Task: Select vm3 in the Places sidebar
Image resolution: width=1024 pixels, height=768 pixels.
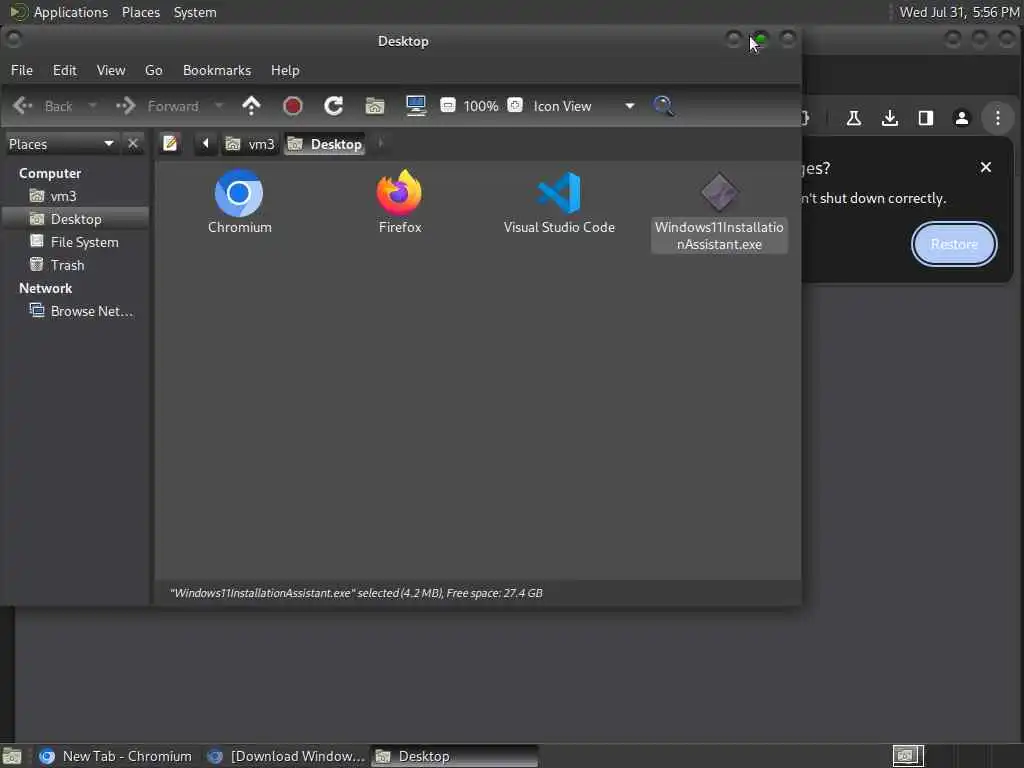Action: coord(76,196)
